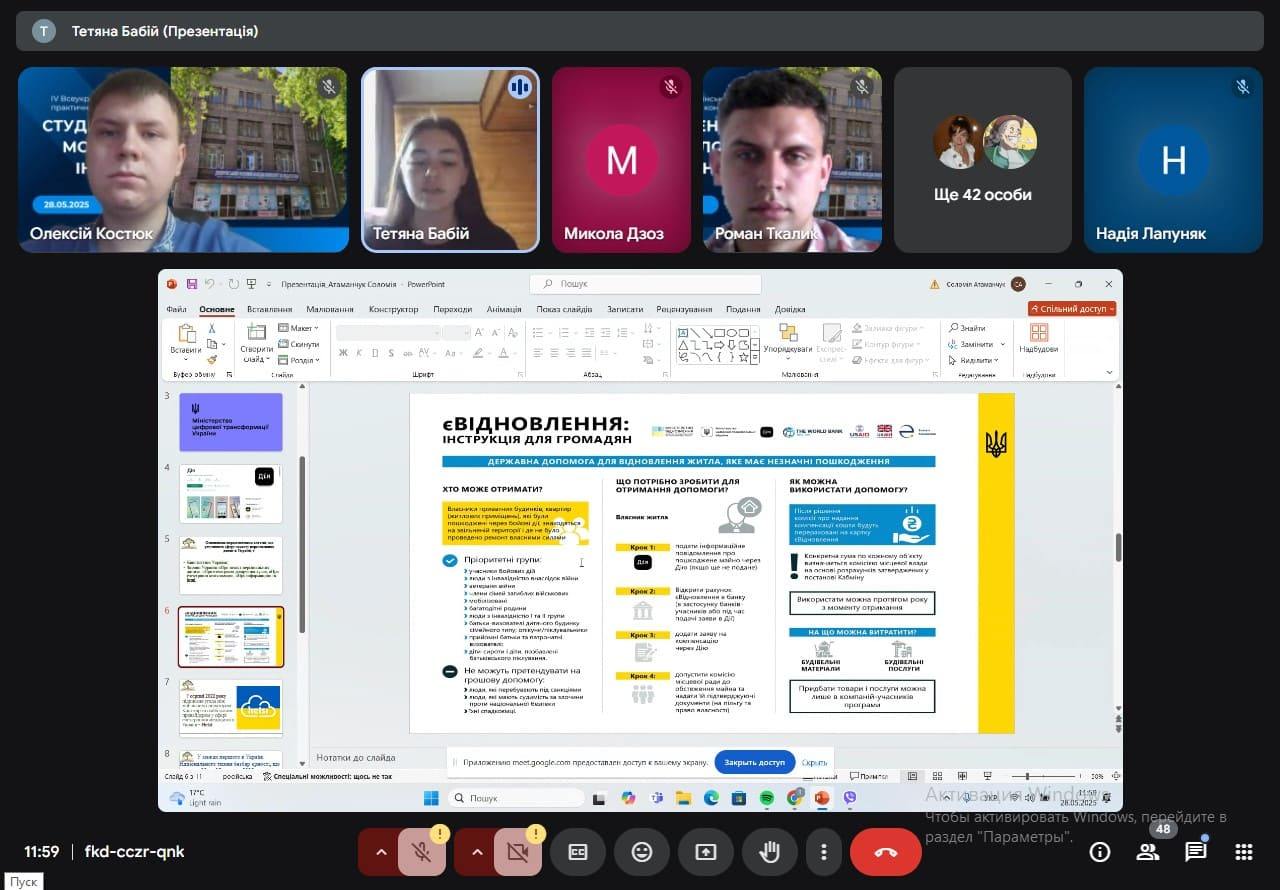Switch to Конструктор ribbon tab
1280x890 pixels.
[394, 309]
